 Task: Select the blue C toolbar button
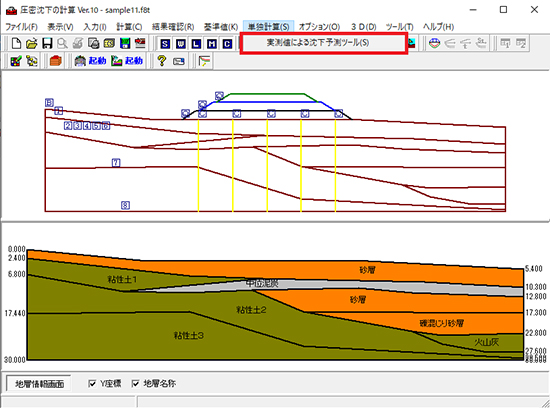227,44
